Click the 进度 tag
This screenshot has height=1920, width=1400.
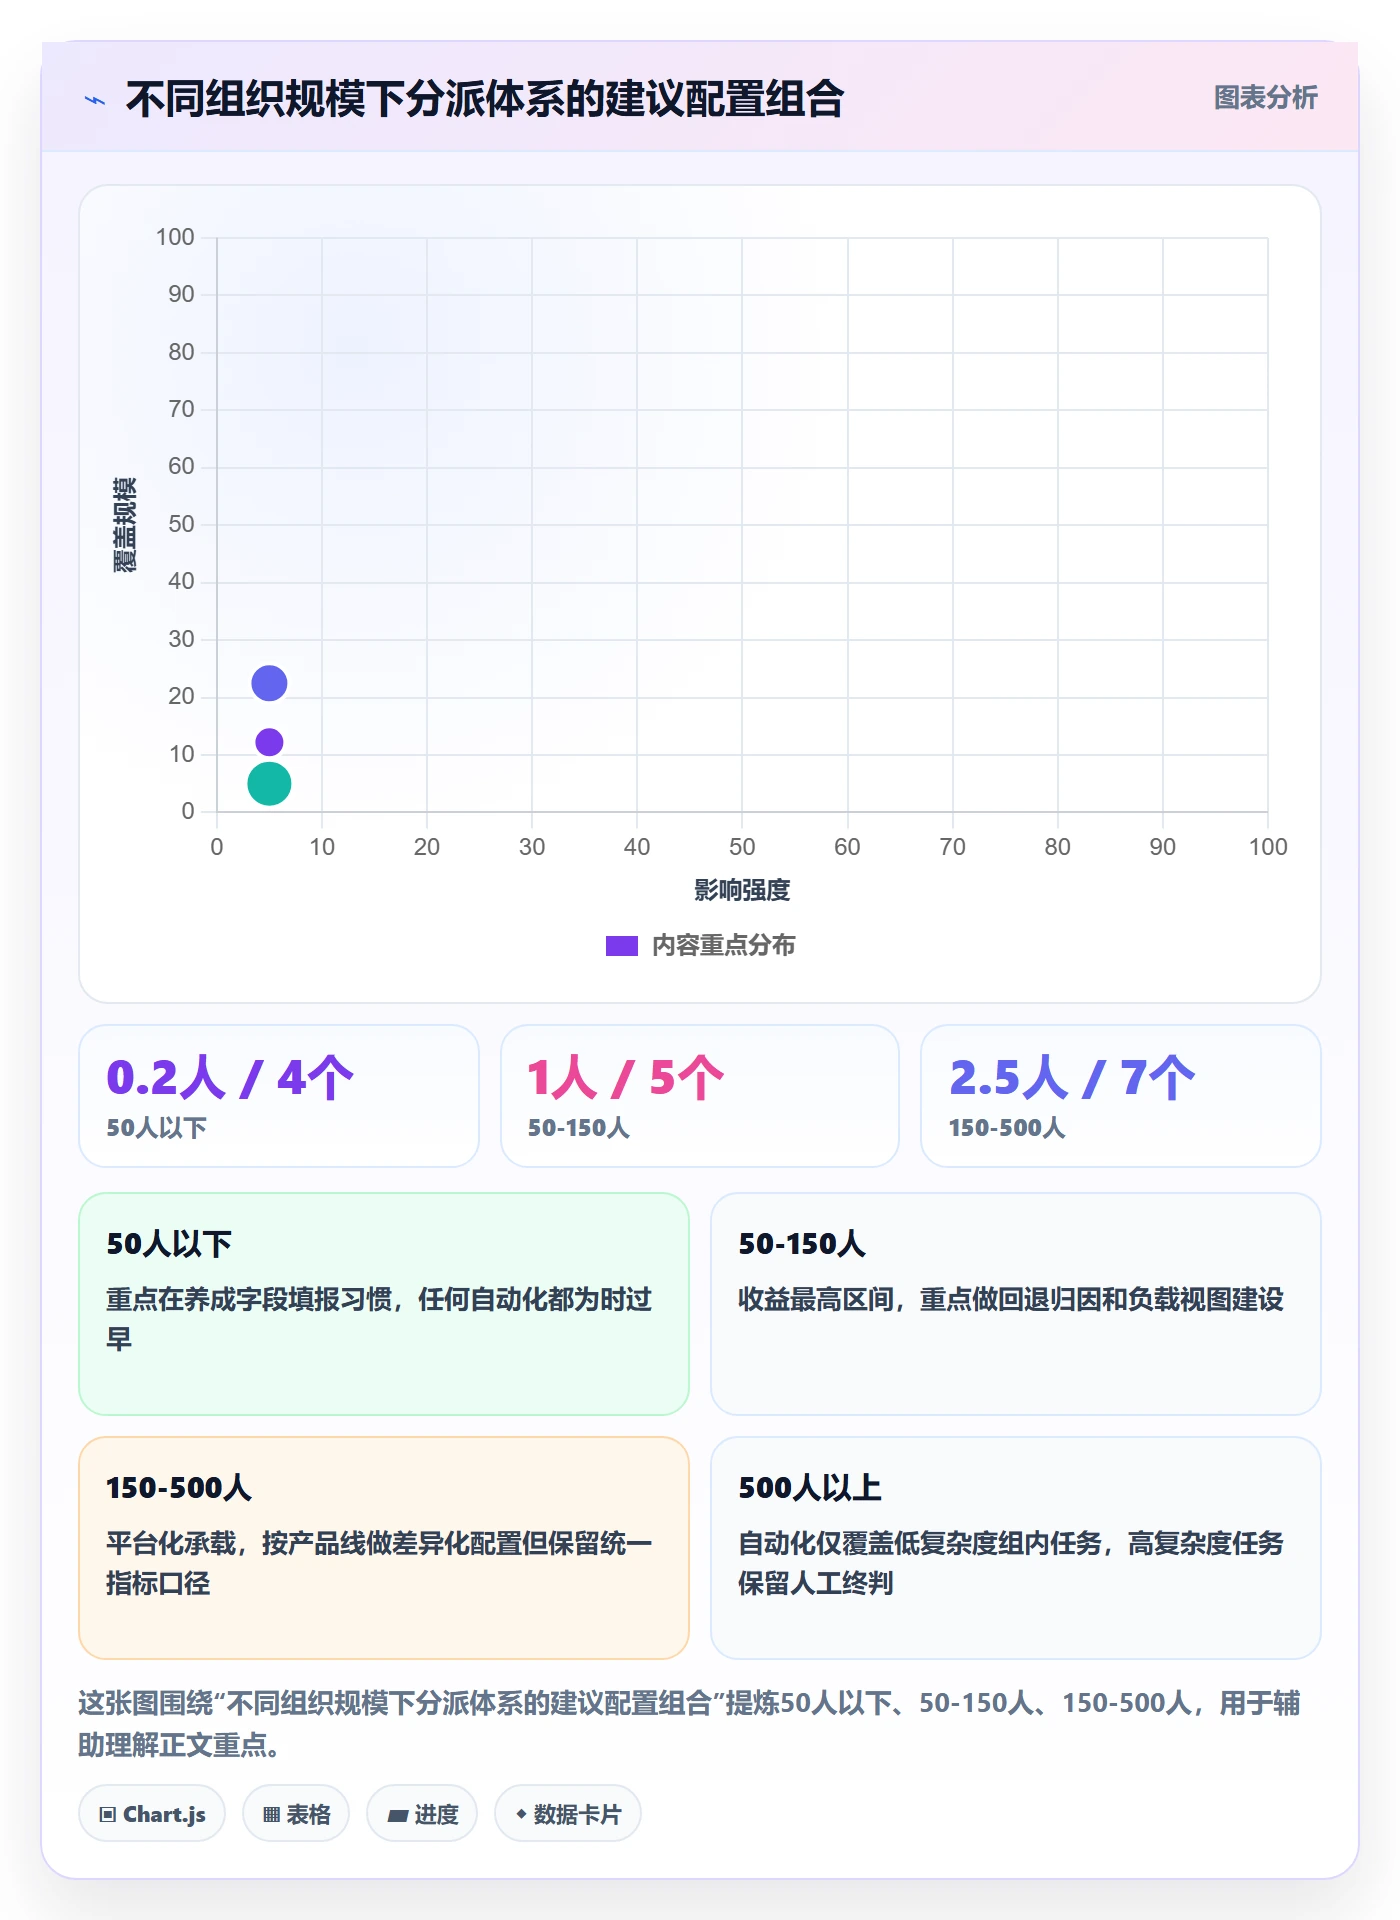tap(422, 1814)
